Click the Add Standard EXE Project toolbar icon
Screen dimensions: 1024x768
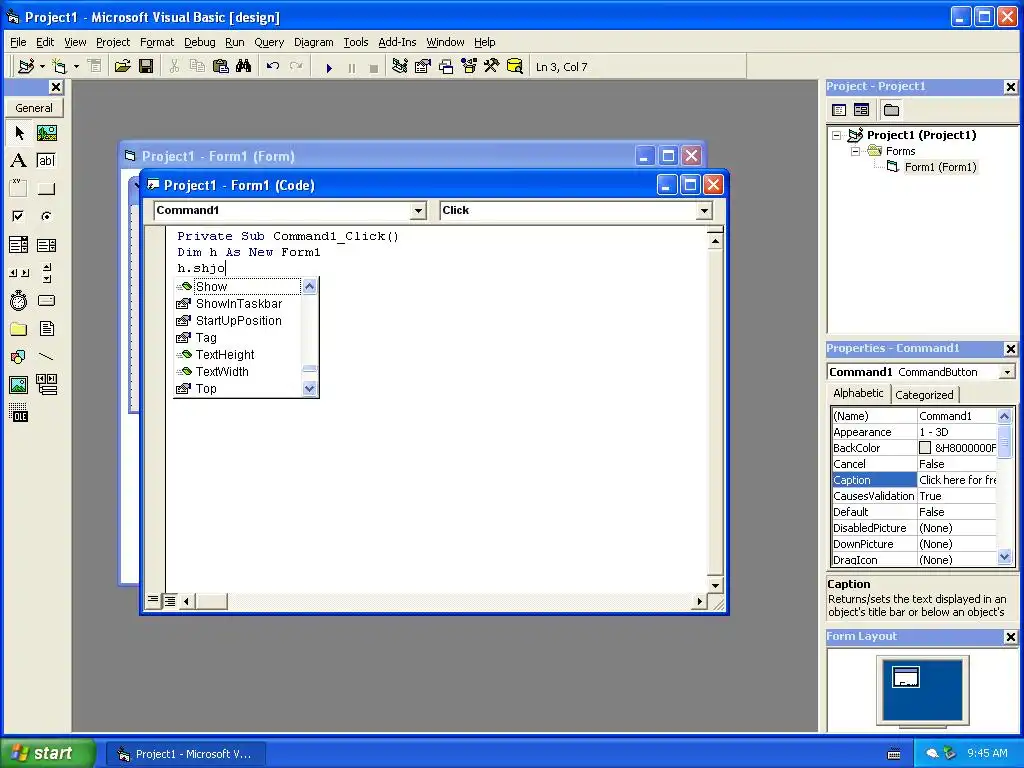[x=26, y=66]
